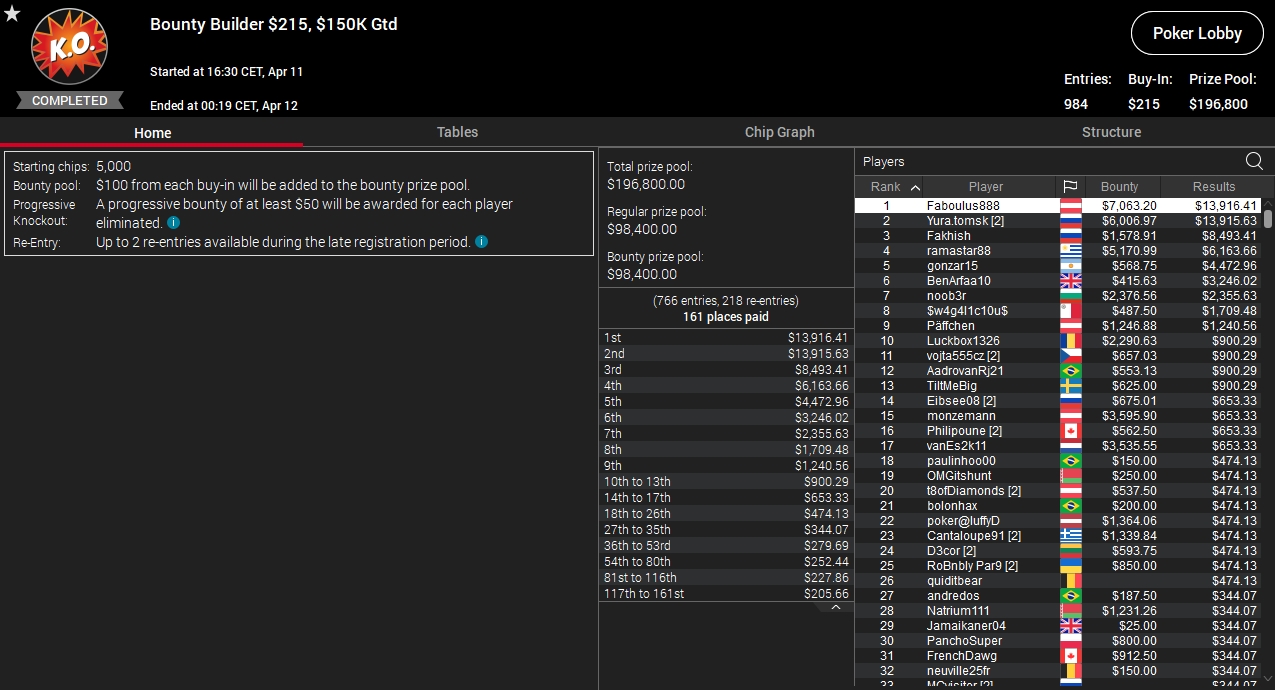Click the 36th to 53rd payout row
Viewport: 1275px width, 690px height.
[726, 546]
